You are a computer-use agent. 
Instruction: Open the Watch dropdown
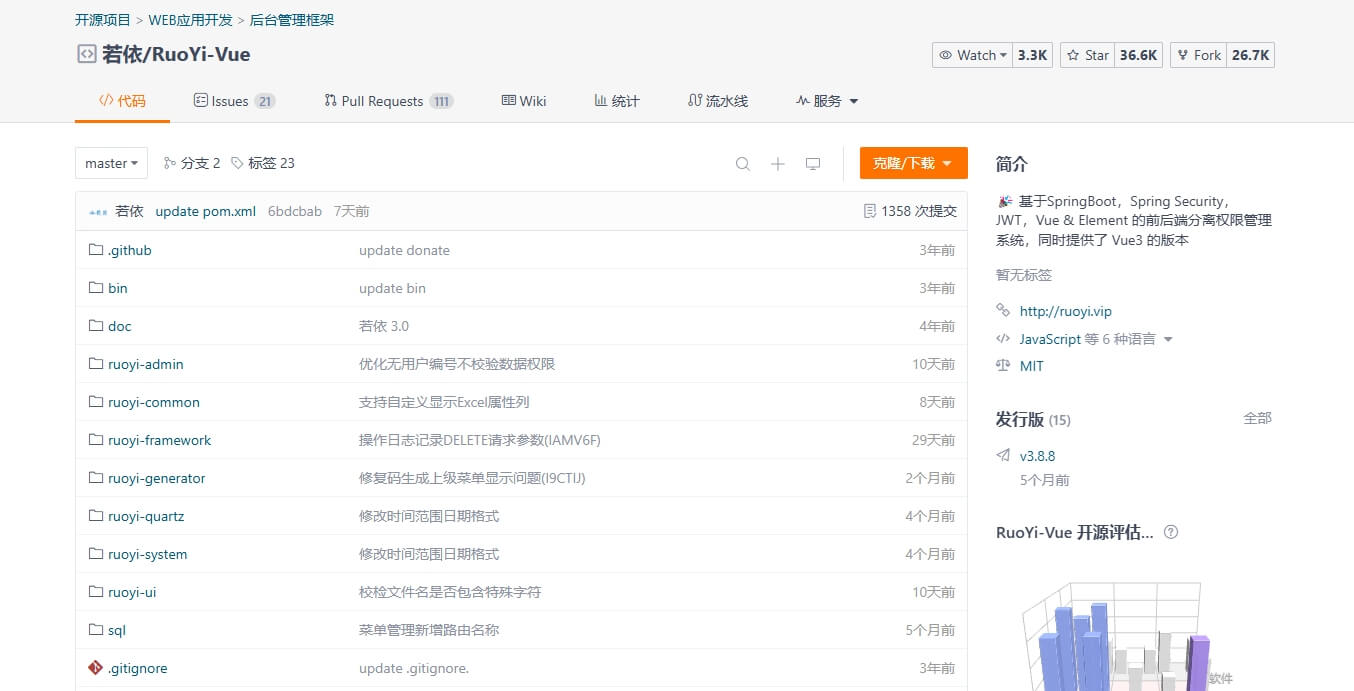coord(972,55)
